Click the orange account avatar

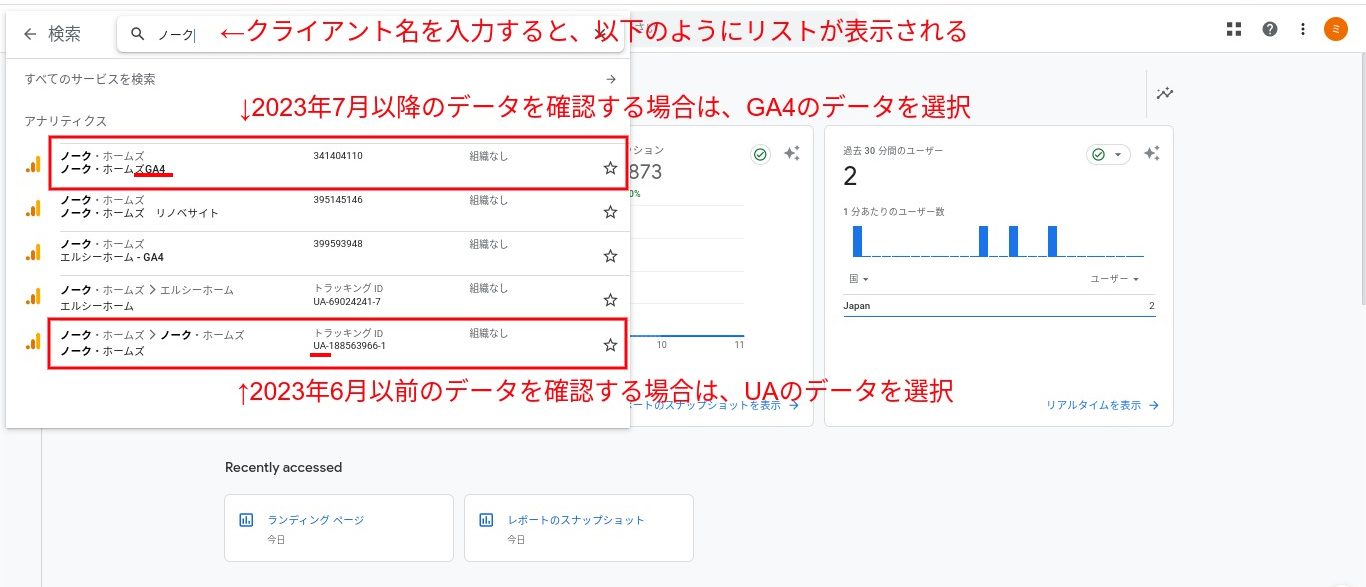point(1335,29)
